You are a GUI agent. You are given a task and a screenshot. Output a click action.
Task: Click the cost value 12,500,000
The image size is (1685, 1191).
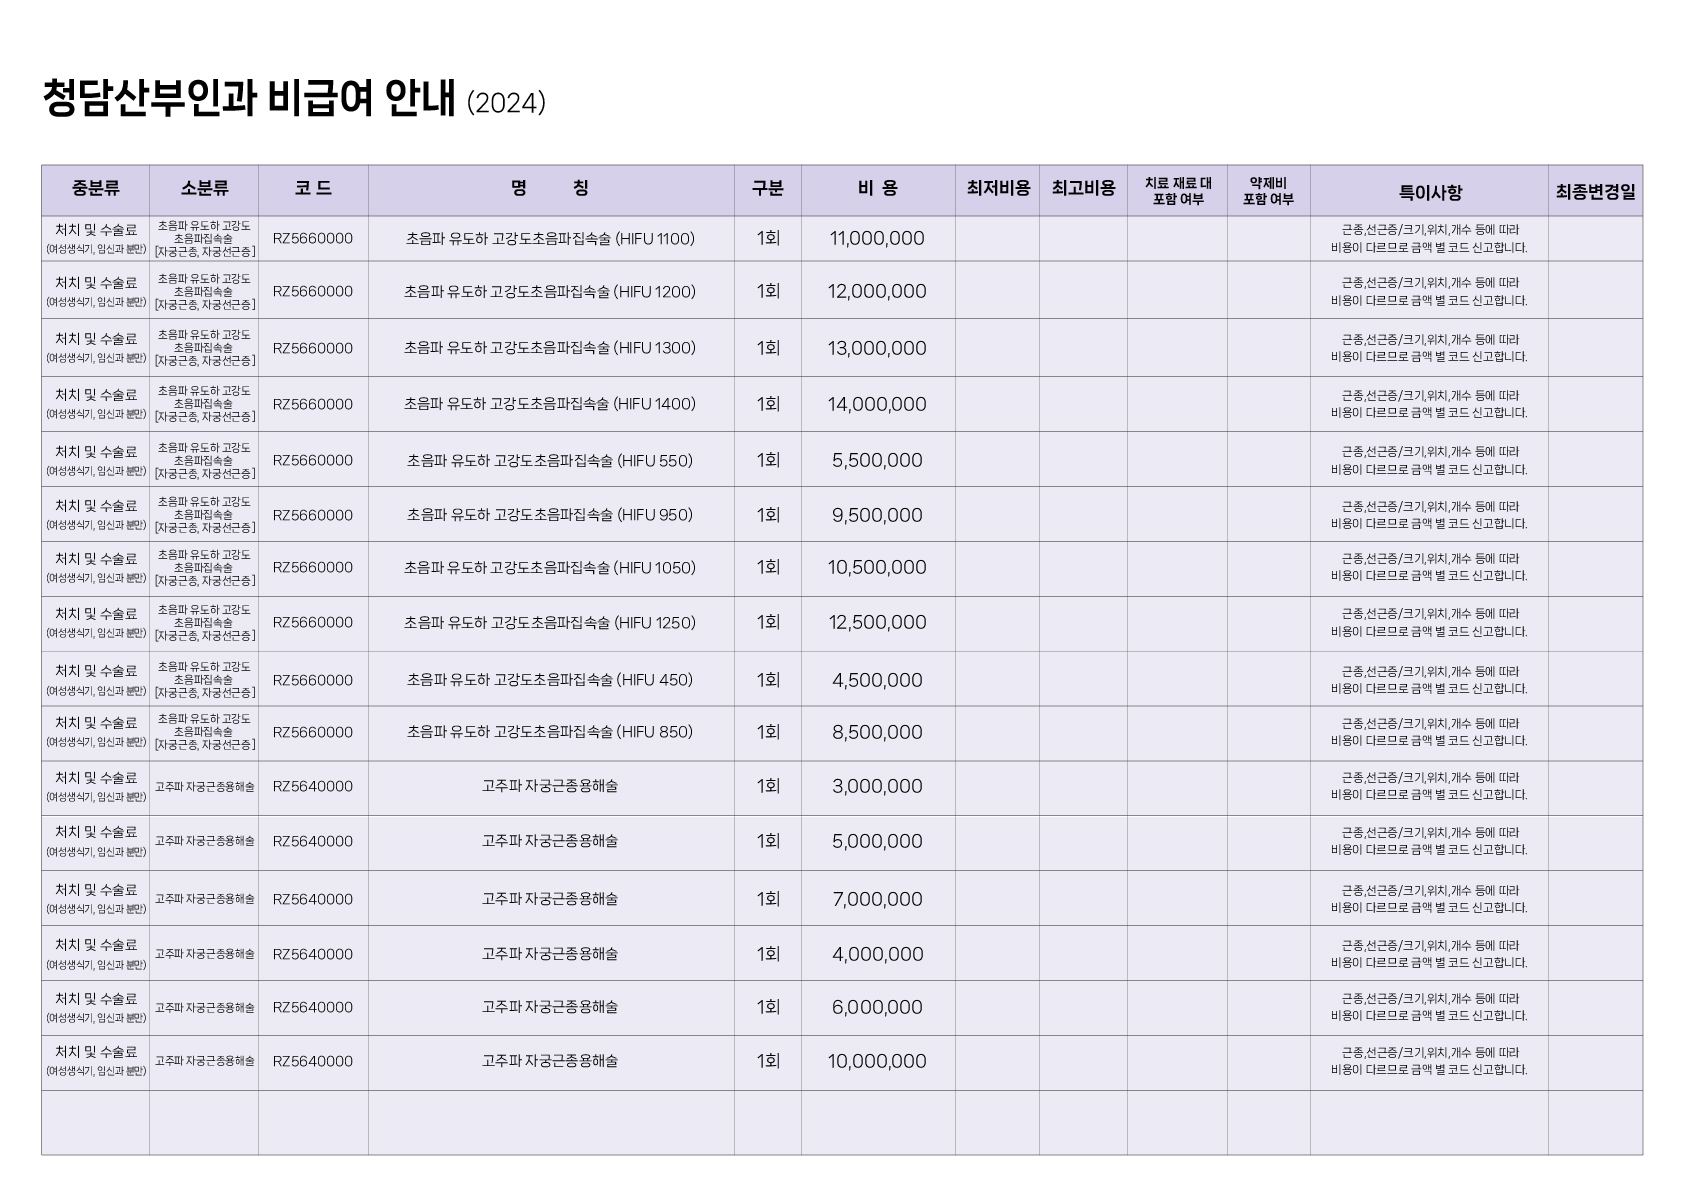877,622
